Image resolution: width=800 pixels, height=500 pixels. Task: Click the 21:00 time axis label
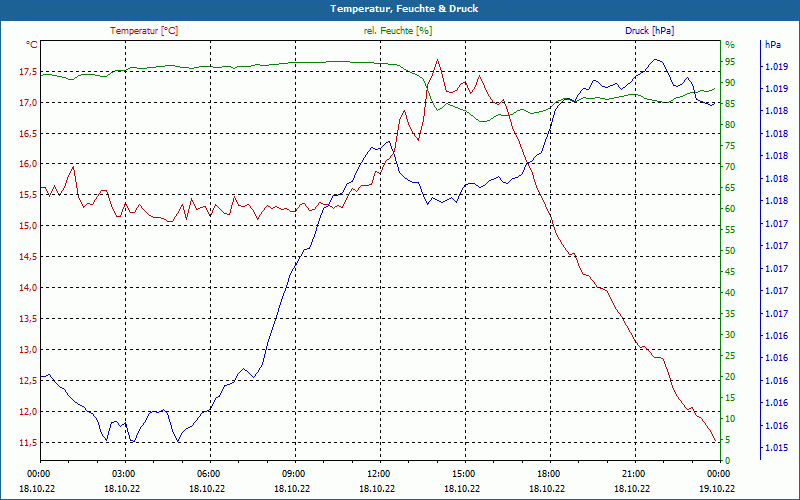pos(633,473)
